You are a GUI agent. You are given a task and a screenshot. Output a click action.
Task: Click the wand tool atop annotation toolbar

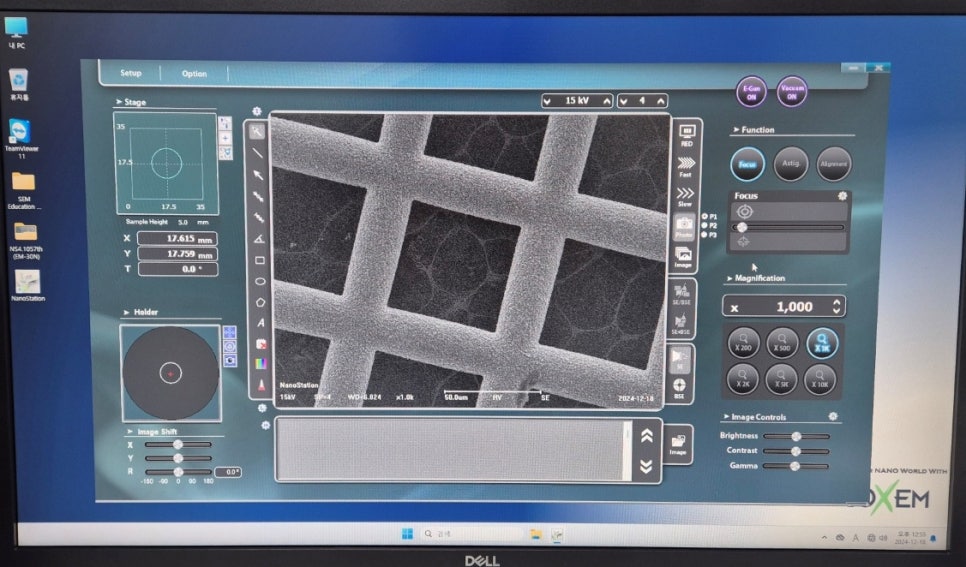pos(258,131)
